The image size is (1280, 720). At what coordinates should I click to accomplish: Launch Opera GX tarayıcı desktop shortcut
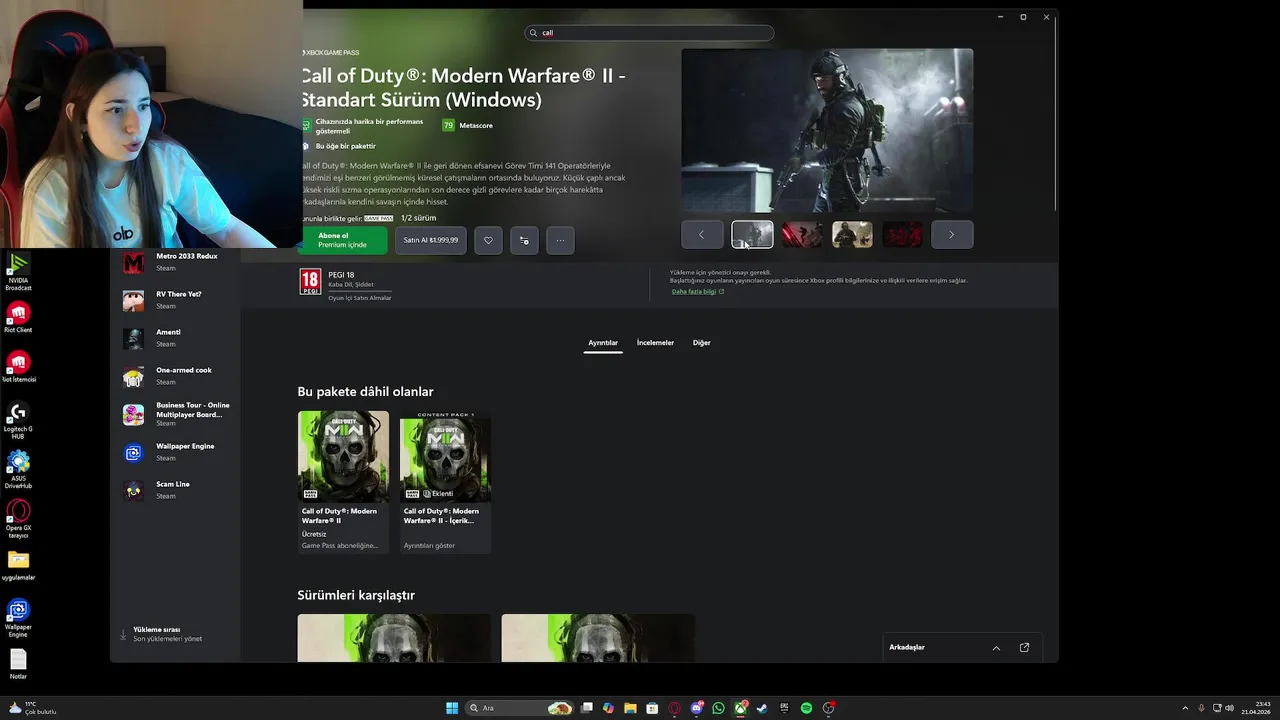coord(18,519)
